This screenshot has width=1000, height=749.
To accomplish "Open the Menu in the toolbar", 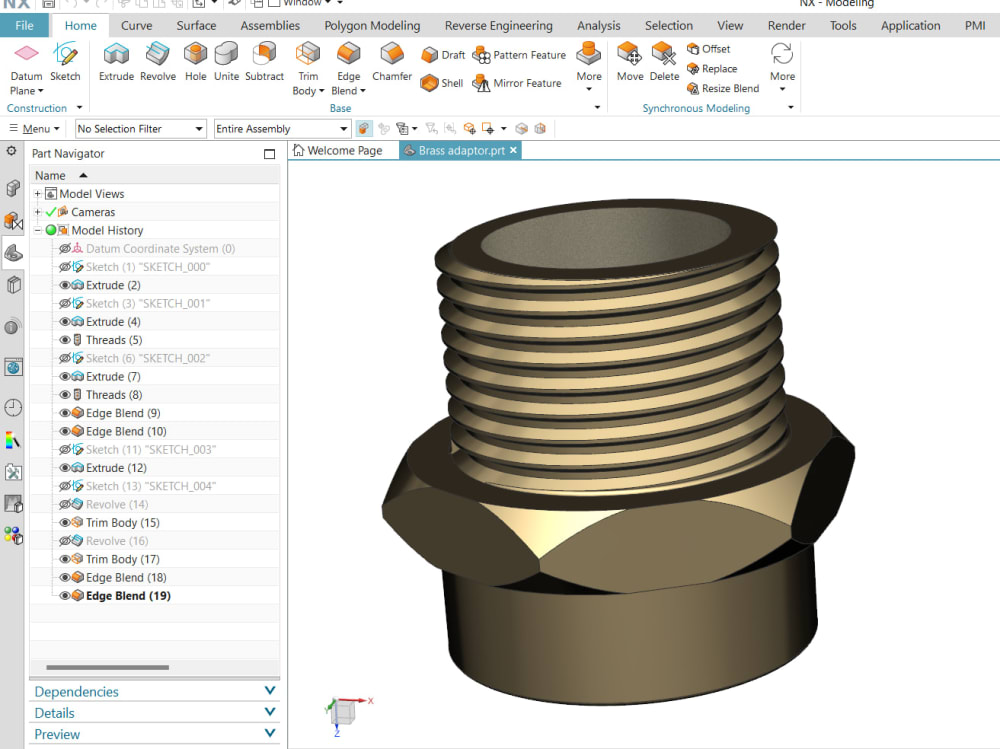I will tap(36, 128).
